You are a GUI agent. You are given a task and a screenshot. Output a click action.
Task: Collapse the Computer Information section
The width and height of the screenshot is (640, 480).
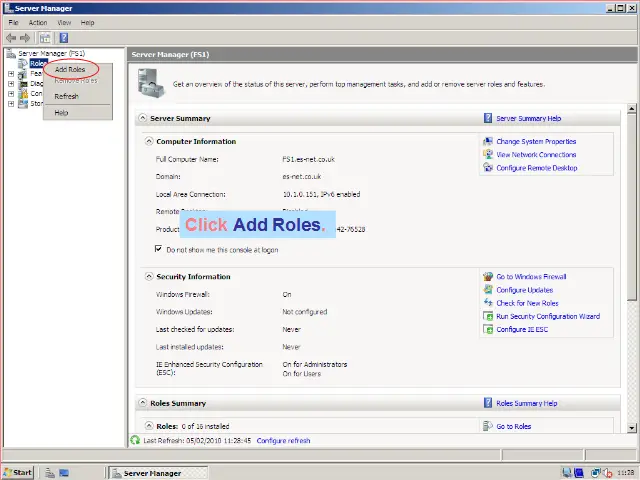pyautogui.click(x=149, y=141)
